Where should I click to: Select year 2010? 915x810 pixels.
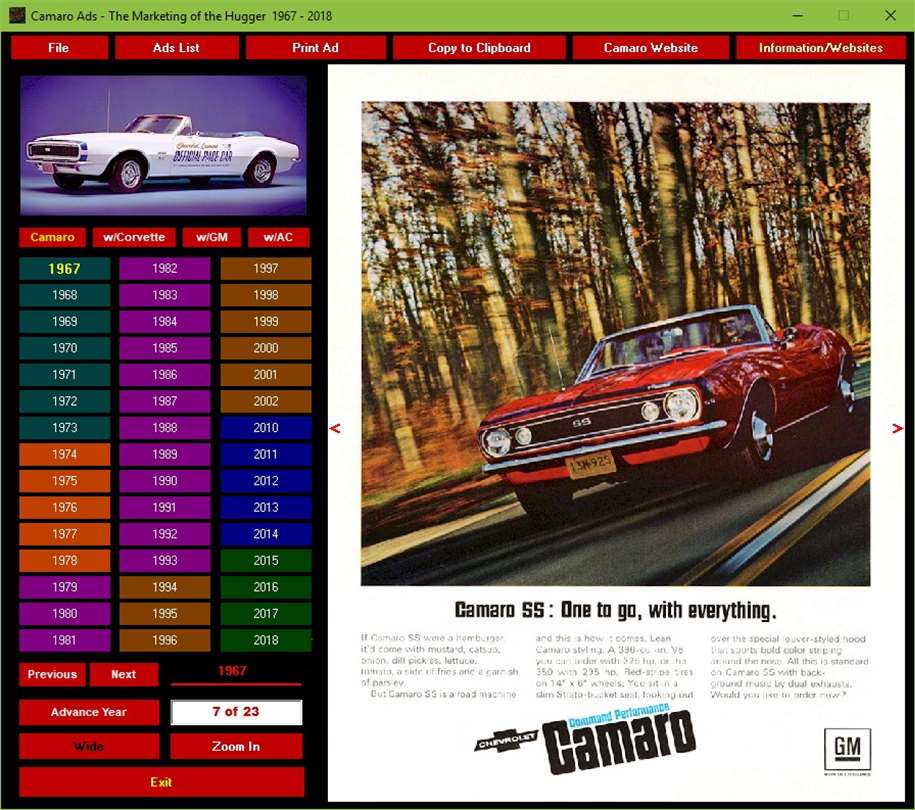pos(266,428)
